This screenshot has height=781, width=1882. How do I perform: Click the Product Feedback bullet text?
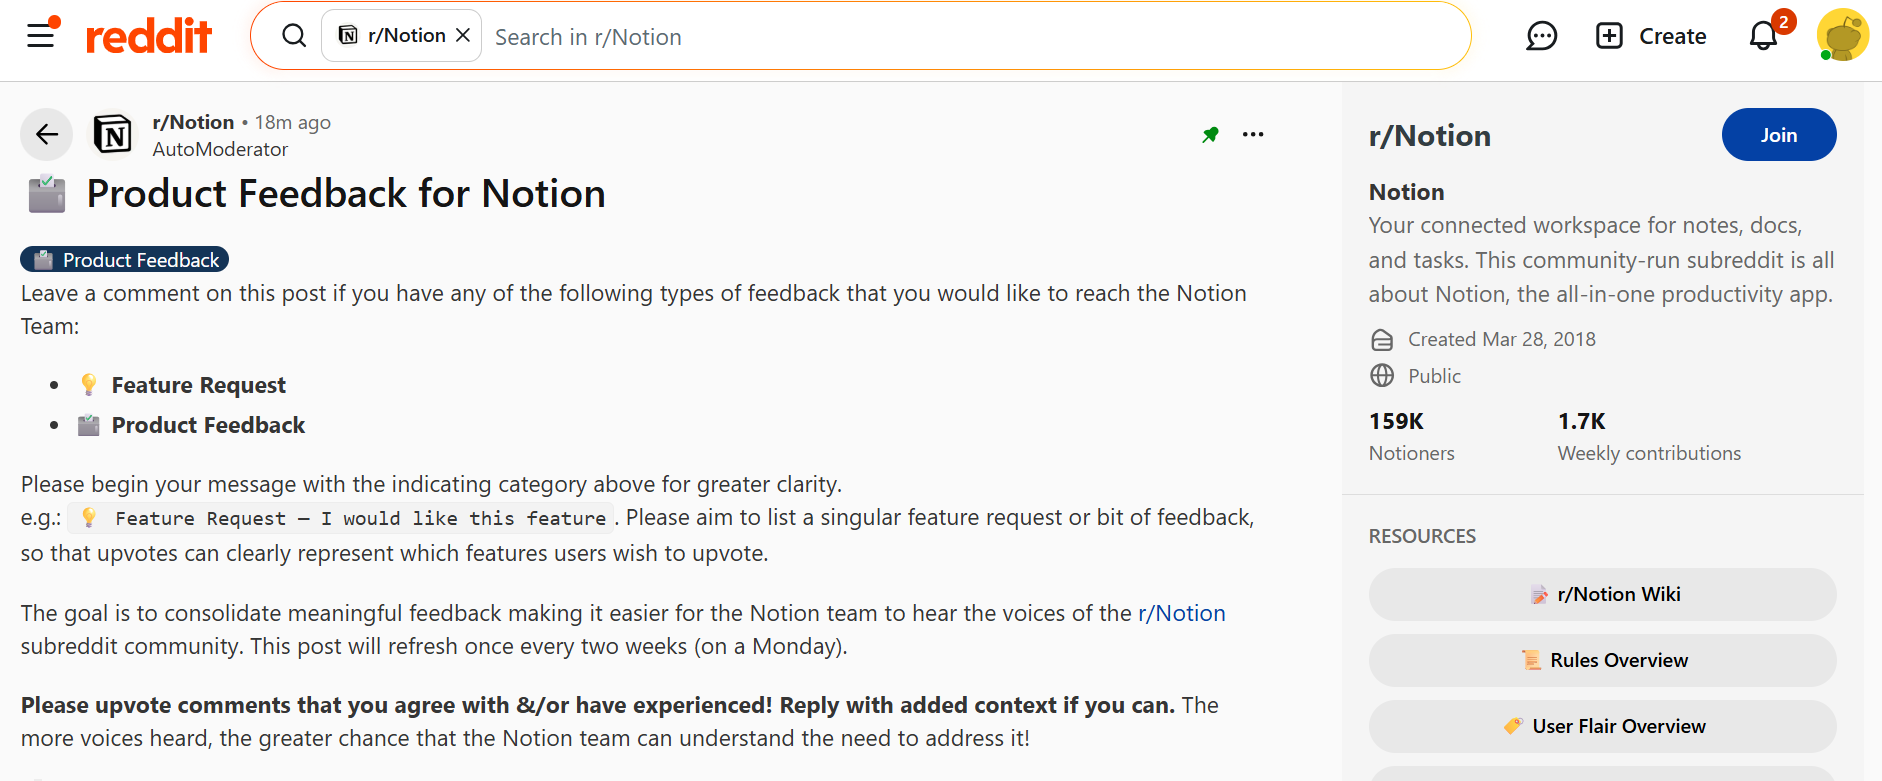tap(208, 425)
